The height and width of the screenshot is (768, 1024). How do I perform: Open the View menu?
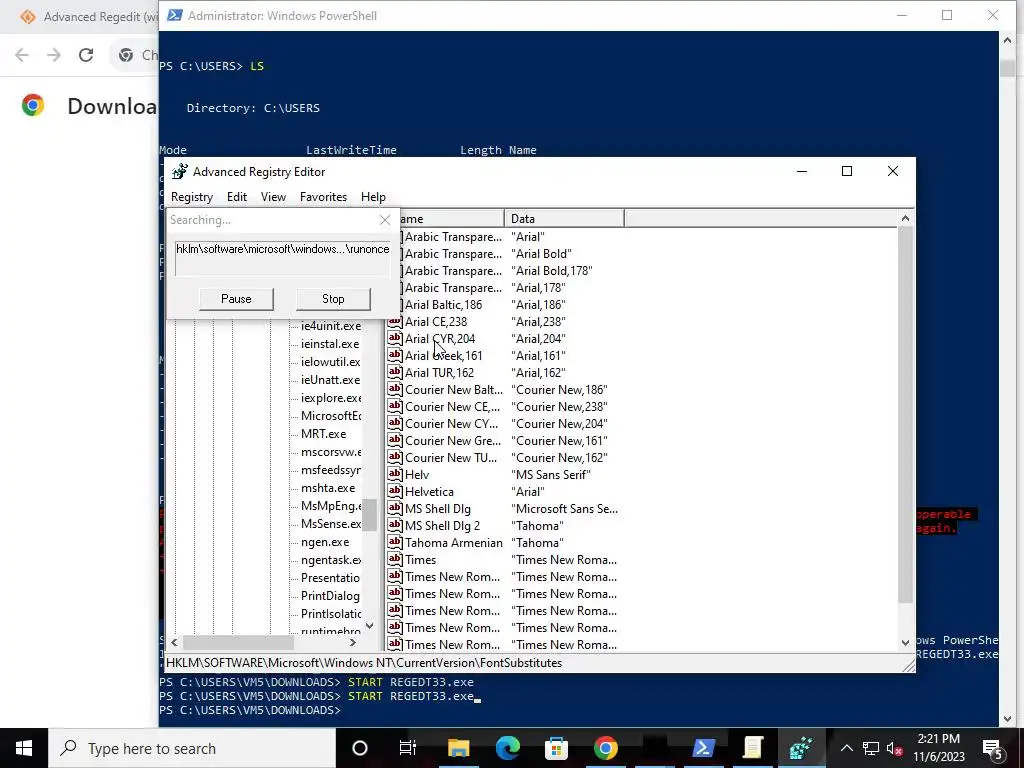(x=273, y=197)
